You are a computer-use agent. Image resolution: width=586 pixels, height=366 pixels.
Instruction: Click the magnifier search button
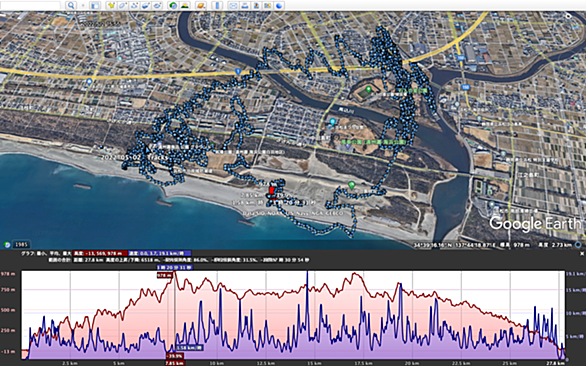71,5
